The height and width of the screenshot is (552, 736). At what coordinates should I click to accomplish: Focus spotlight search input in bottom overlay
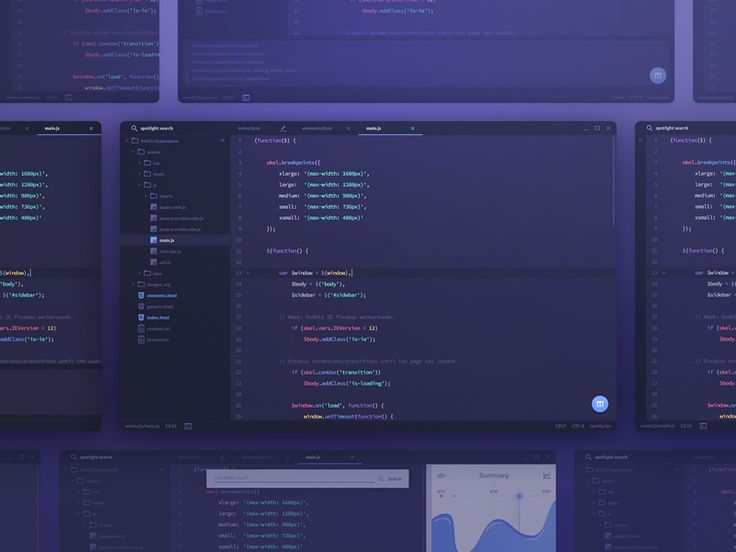294,478
